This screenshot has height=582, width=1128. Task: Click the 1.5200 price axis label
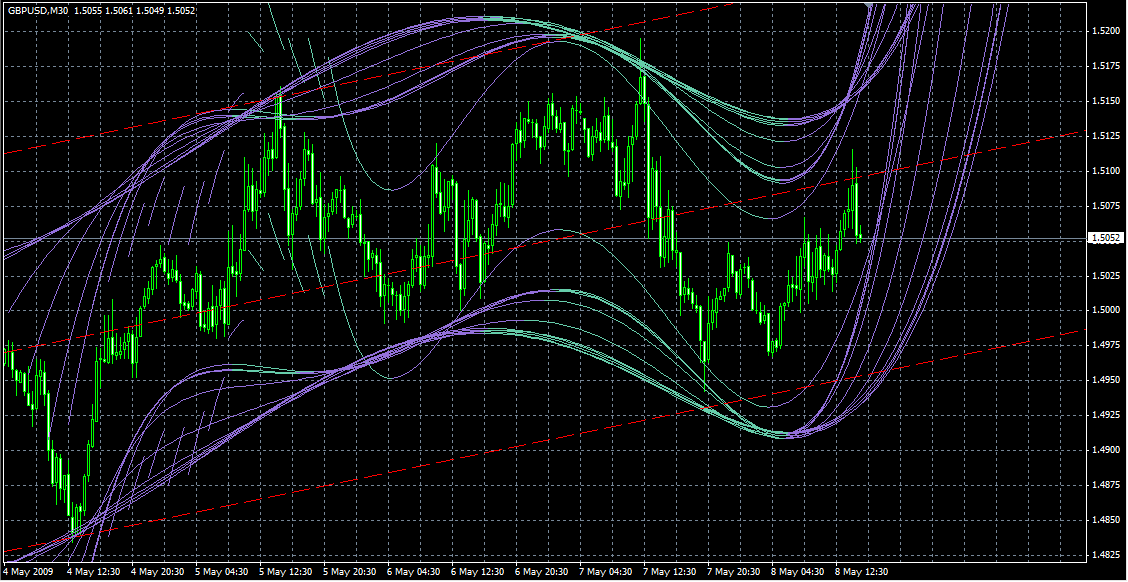(1106, 31)
